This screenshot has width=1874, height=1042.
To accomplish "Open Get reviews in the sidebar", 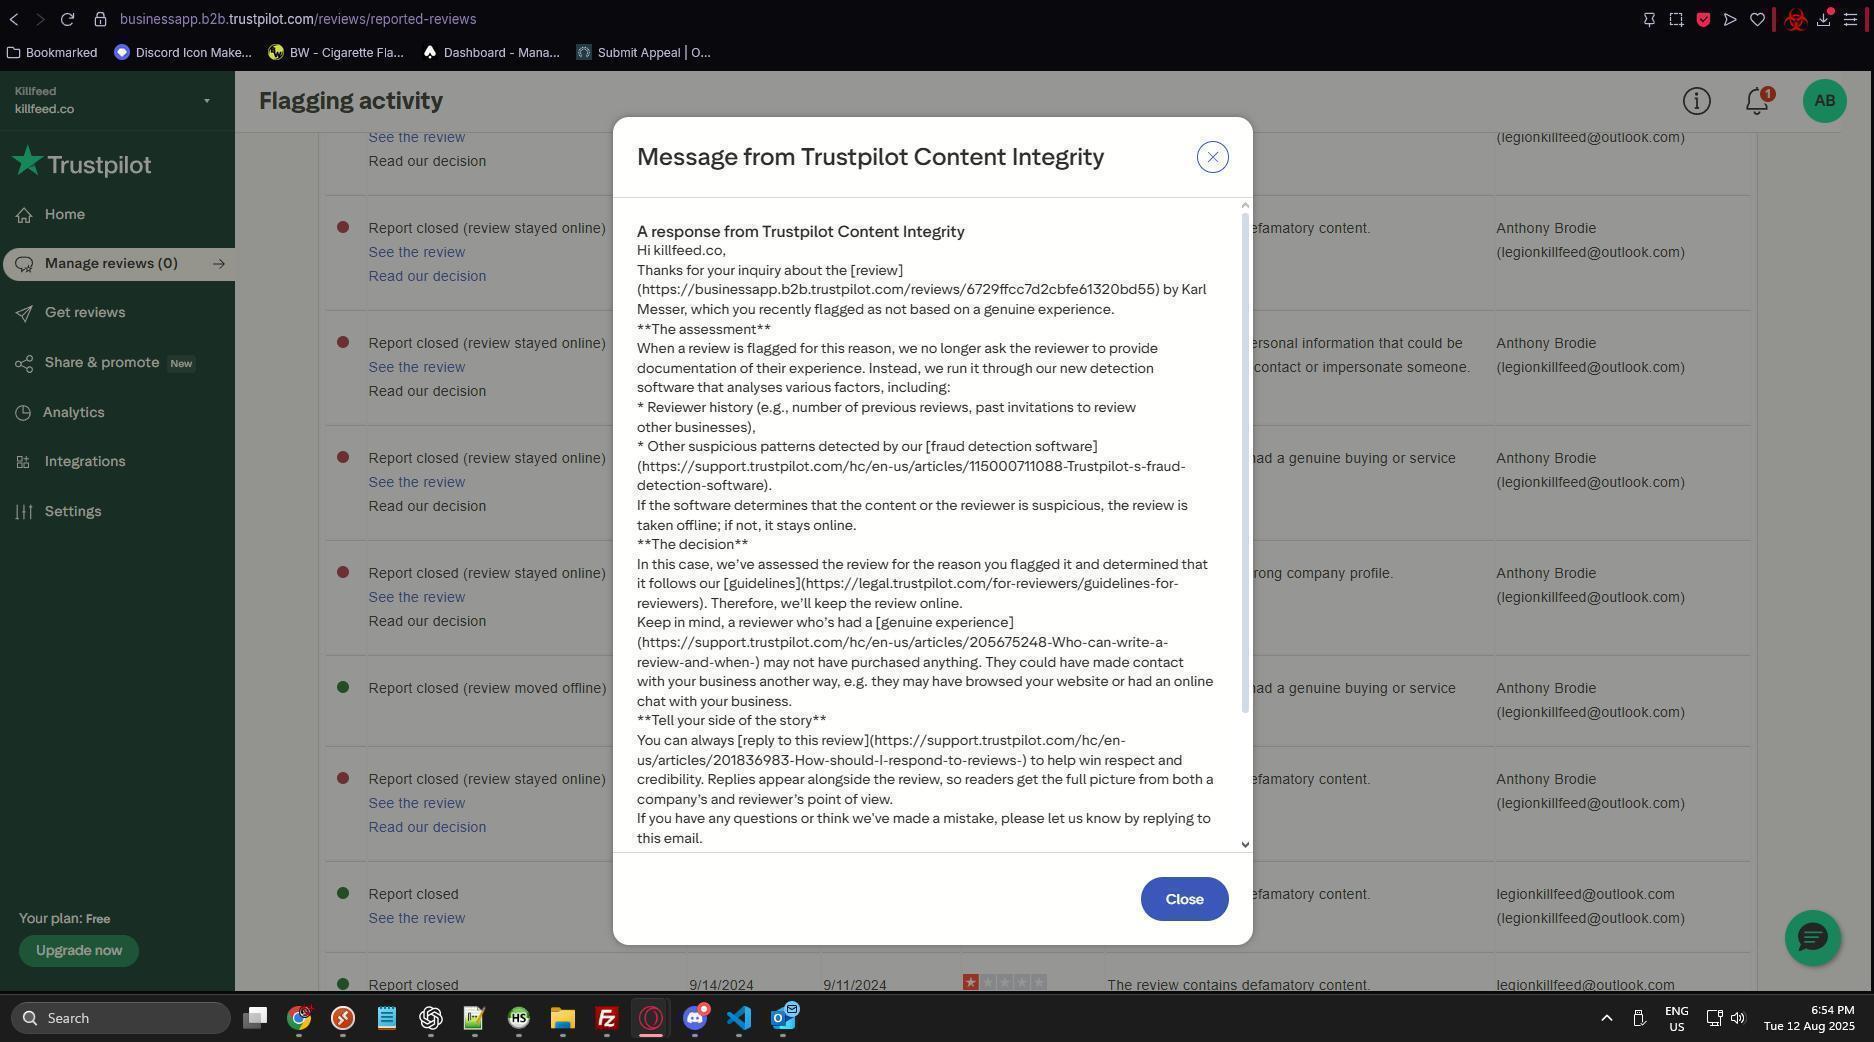I will 84,313.
